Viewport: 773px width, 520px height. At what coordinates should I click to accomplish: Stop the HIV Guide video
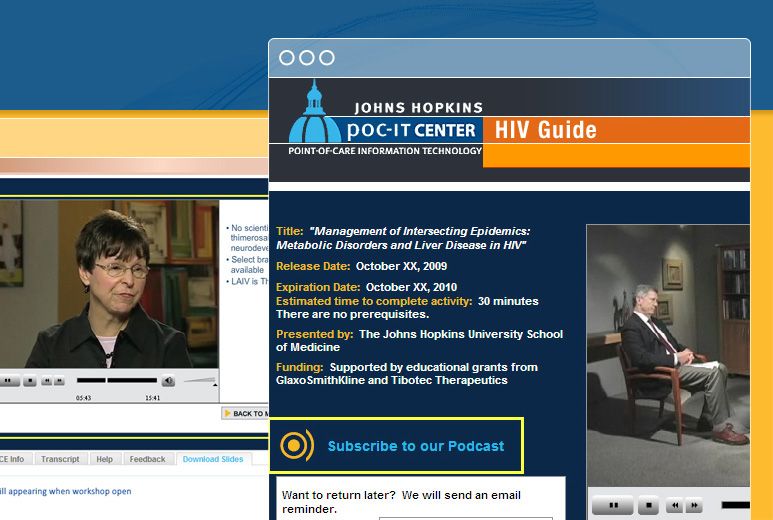[648, 505]
